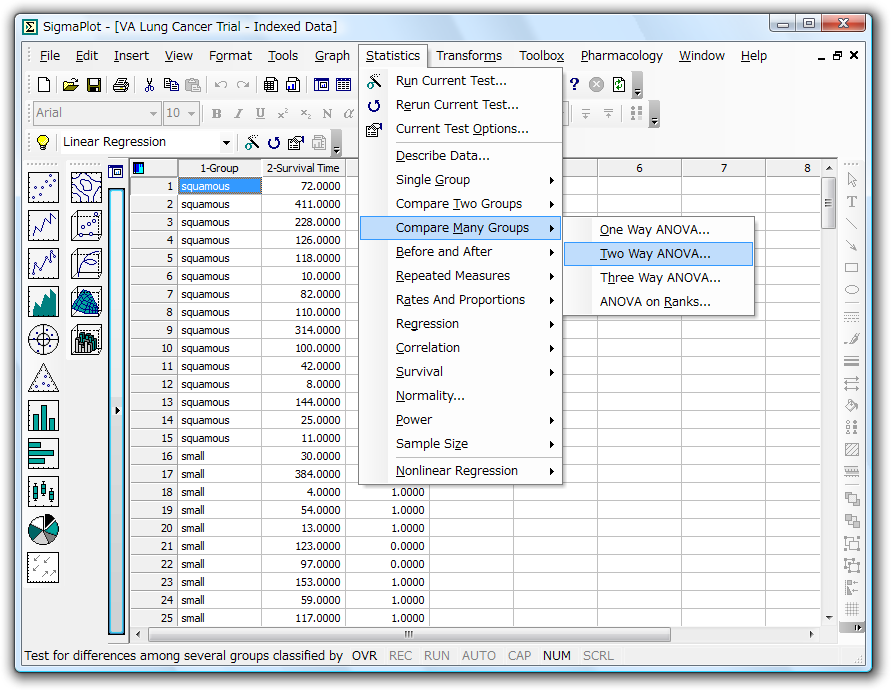Image resolution: width=891 pixels, height=690 pixels.
Task: Expand the Rates And Proportions submenu
Action: pyautogui.click(x=461, y=300)
